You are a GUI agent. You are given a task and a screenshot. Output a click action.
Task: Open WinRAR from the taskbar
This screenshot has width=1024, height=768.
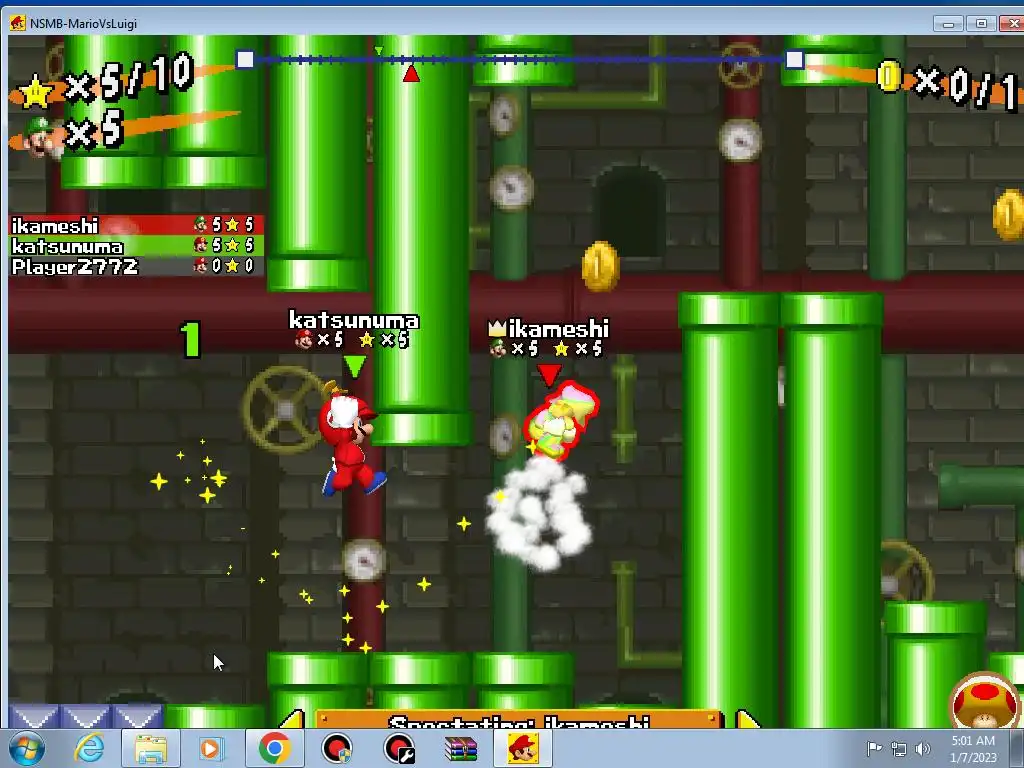[461, 749]
